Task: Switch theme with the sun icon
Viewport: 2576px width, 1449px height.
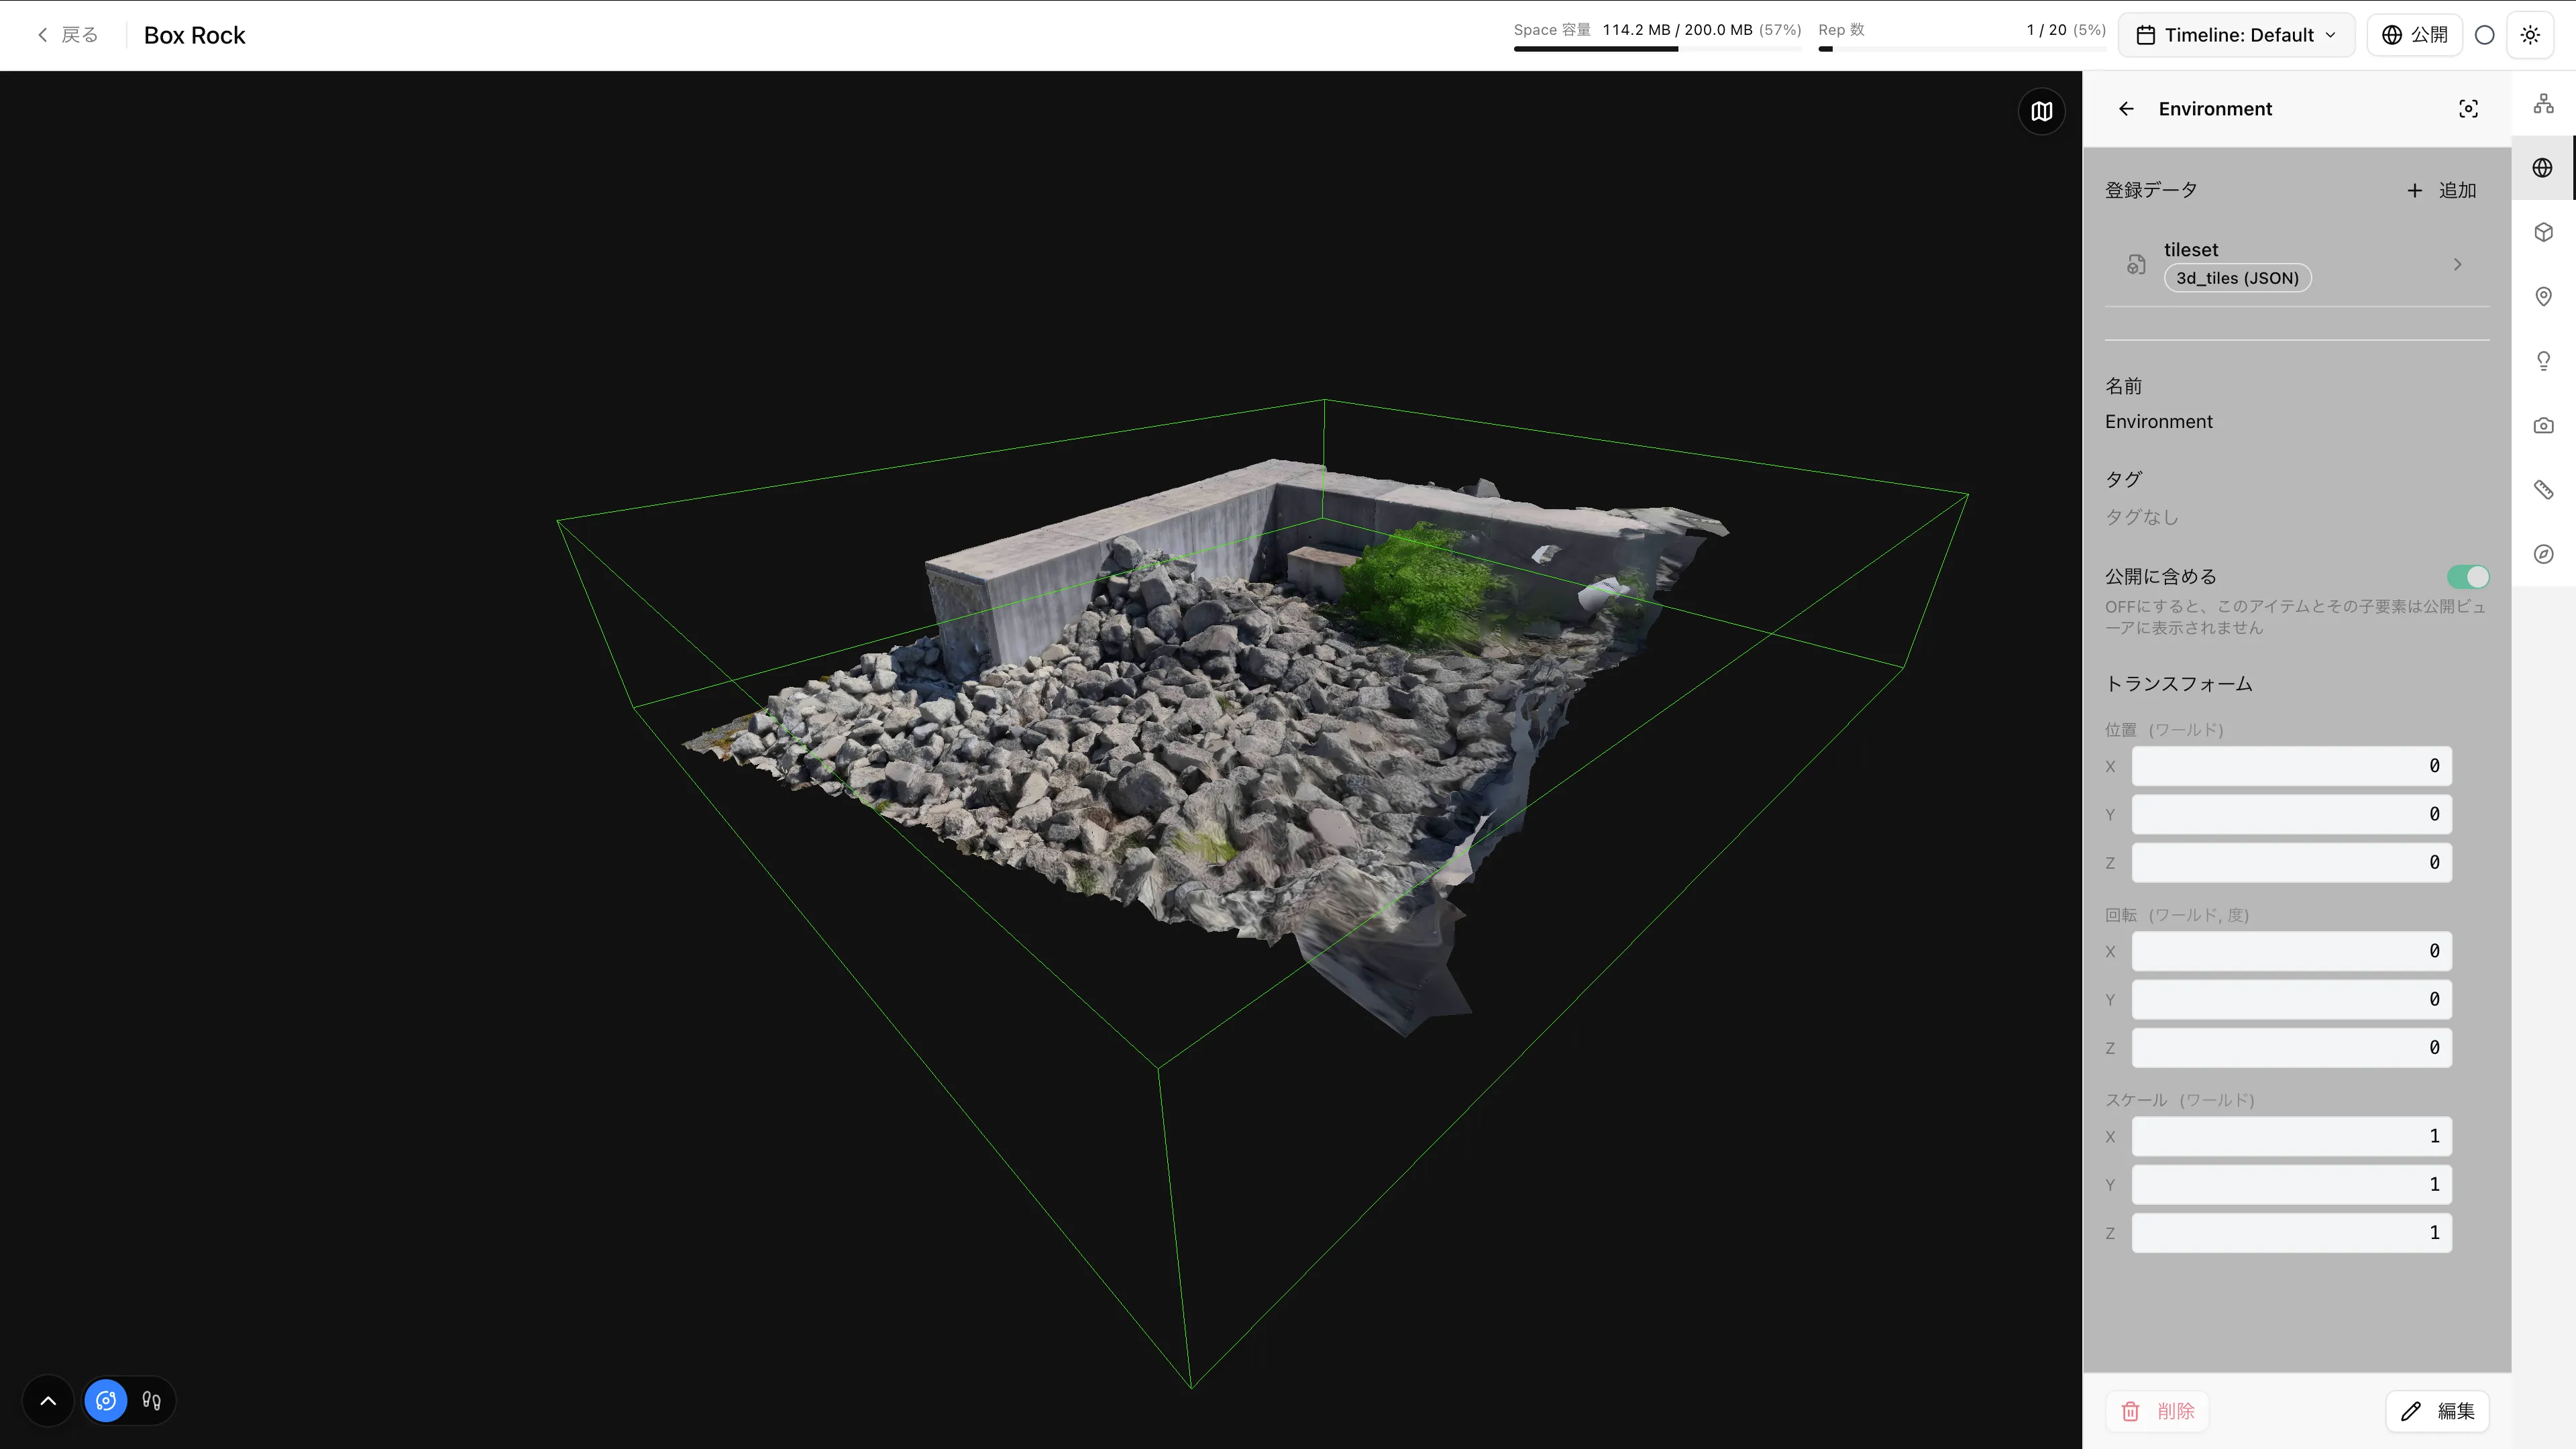Action: point(2530,35)
